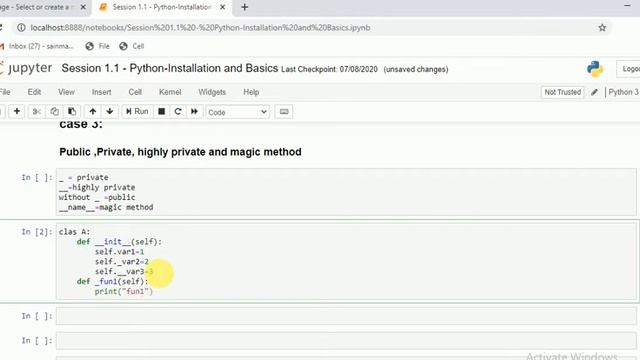Click the second empty code cell
The image size is (640, 360).
point(346,340)
